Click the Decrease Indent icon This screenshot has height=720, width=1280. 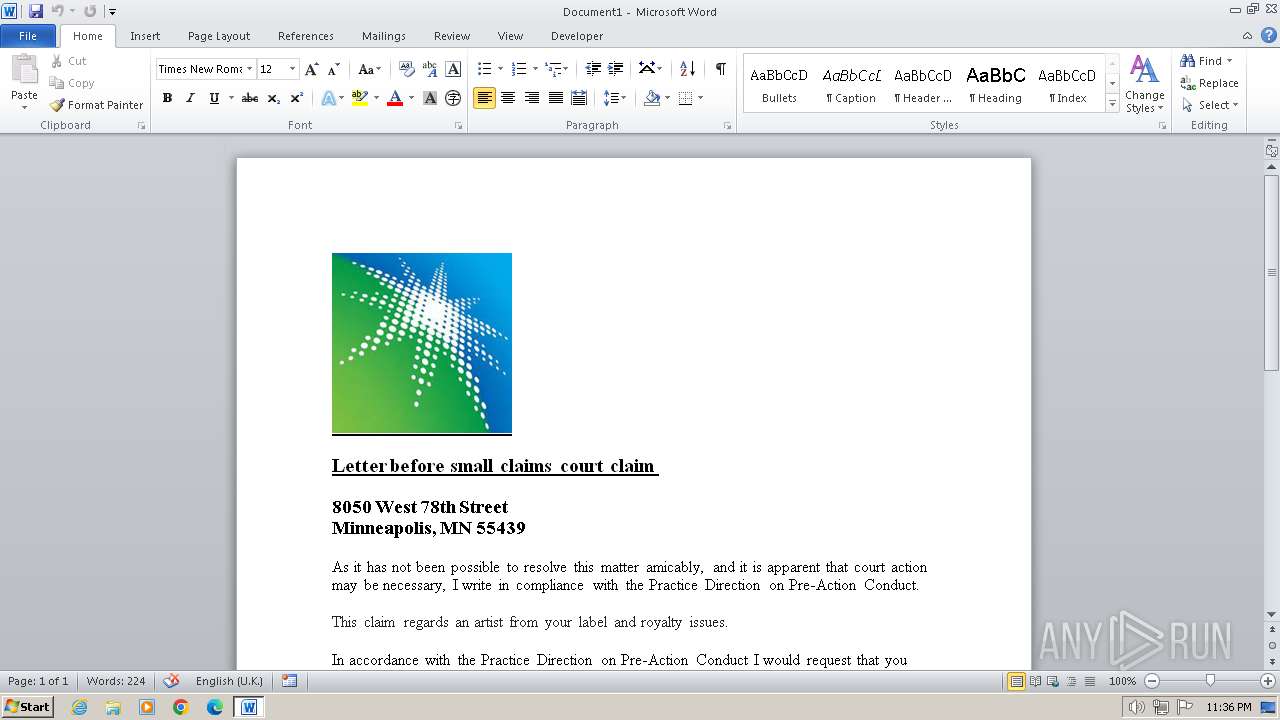tap(593, 69)
